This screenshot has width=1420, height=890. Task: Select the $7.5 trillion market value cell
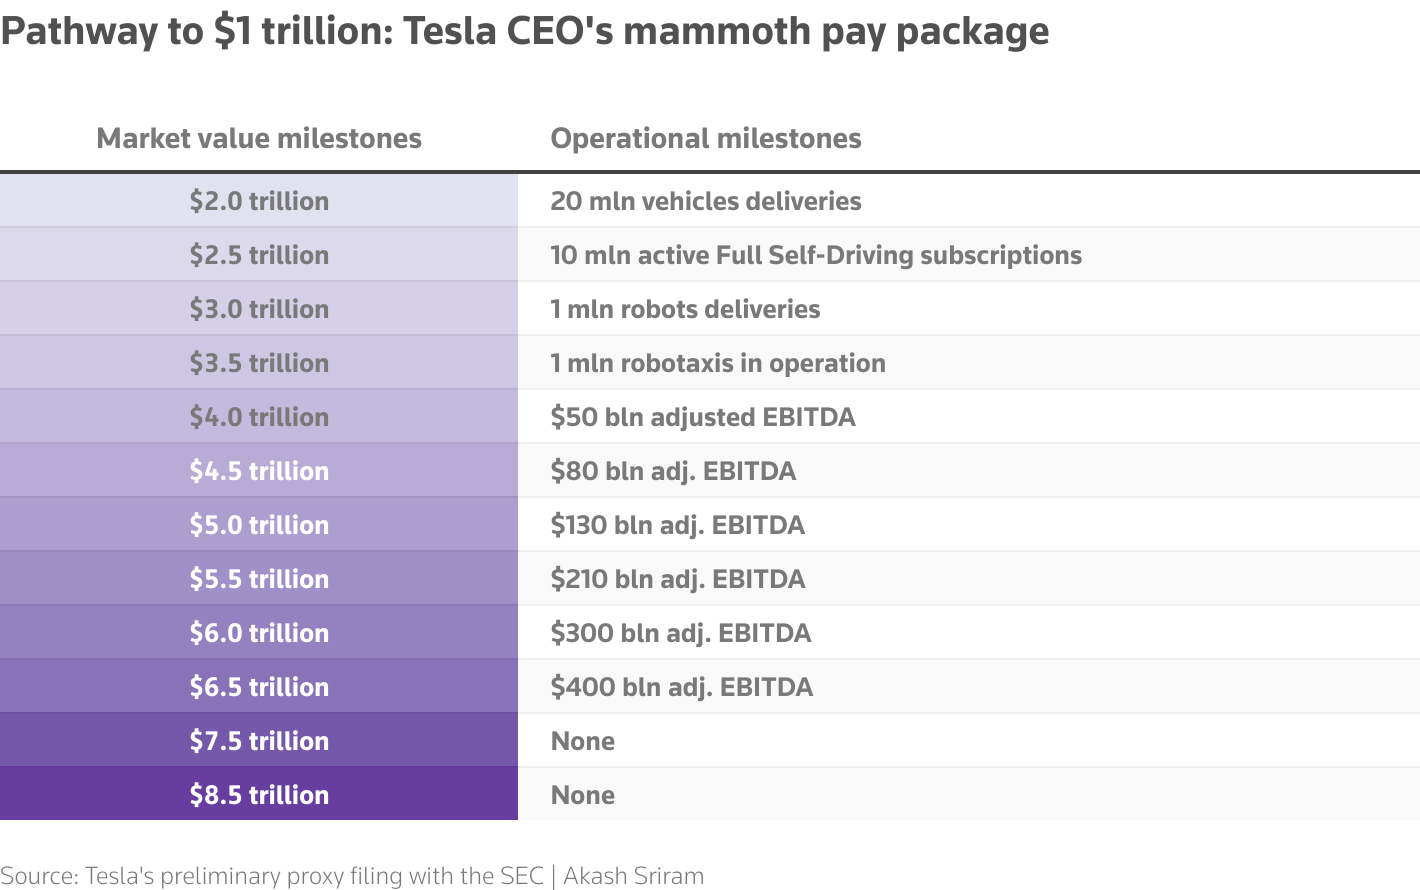[259, 741]
